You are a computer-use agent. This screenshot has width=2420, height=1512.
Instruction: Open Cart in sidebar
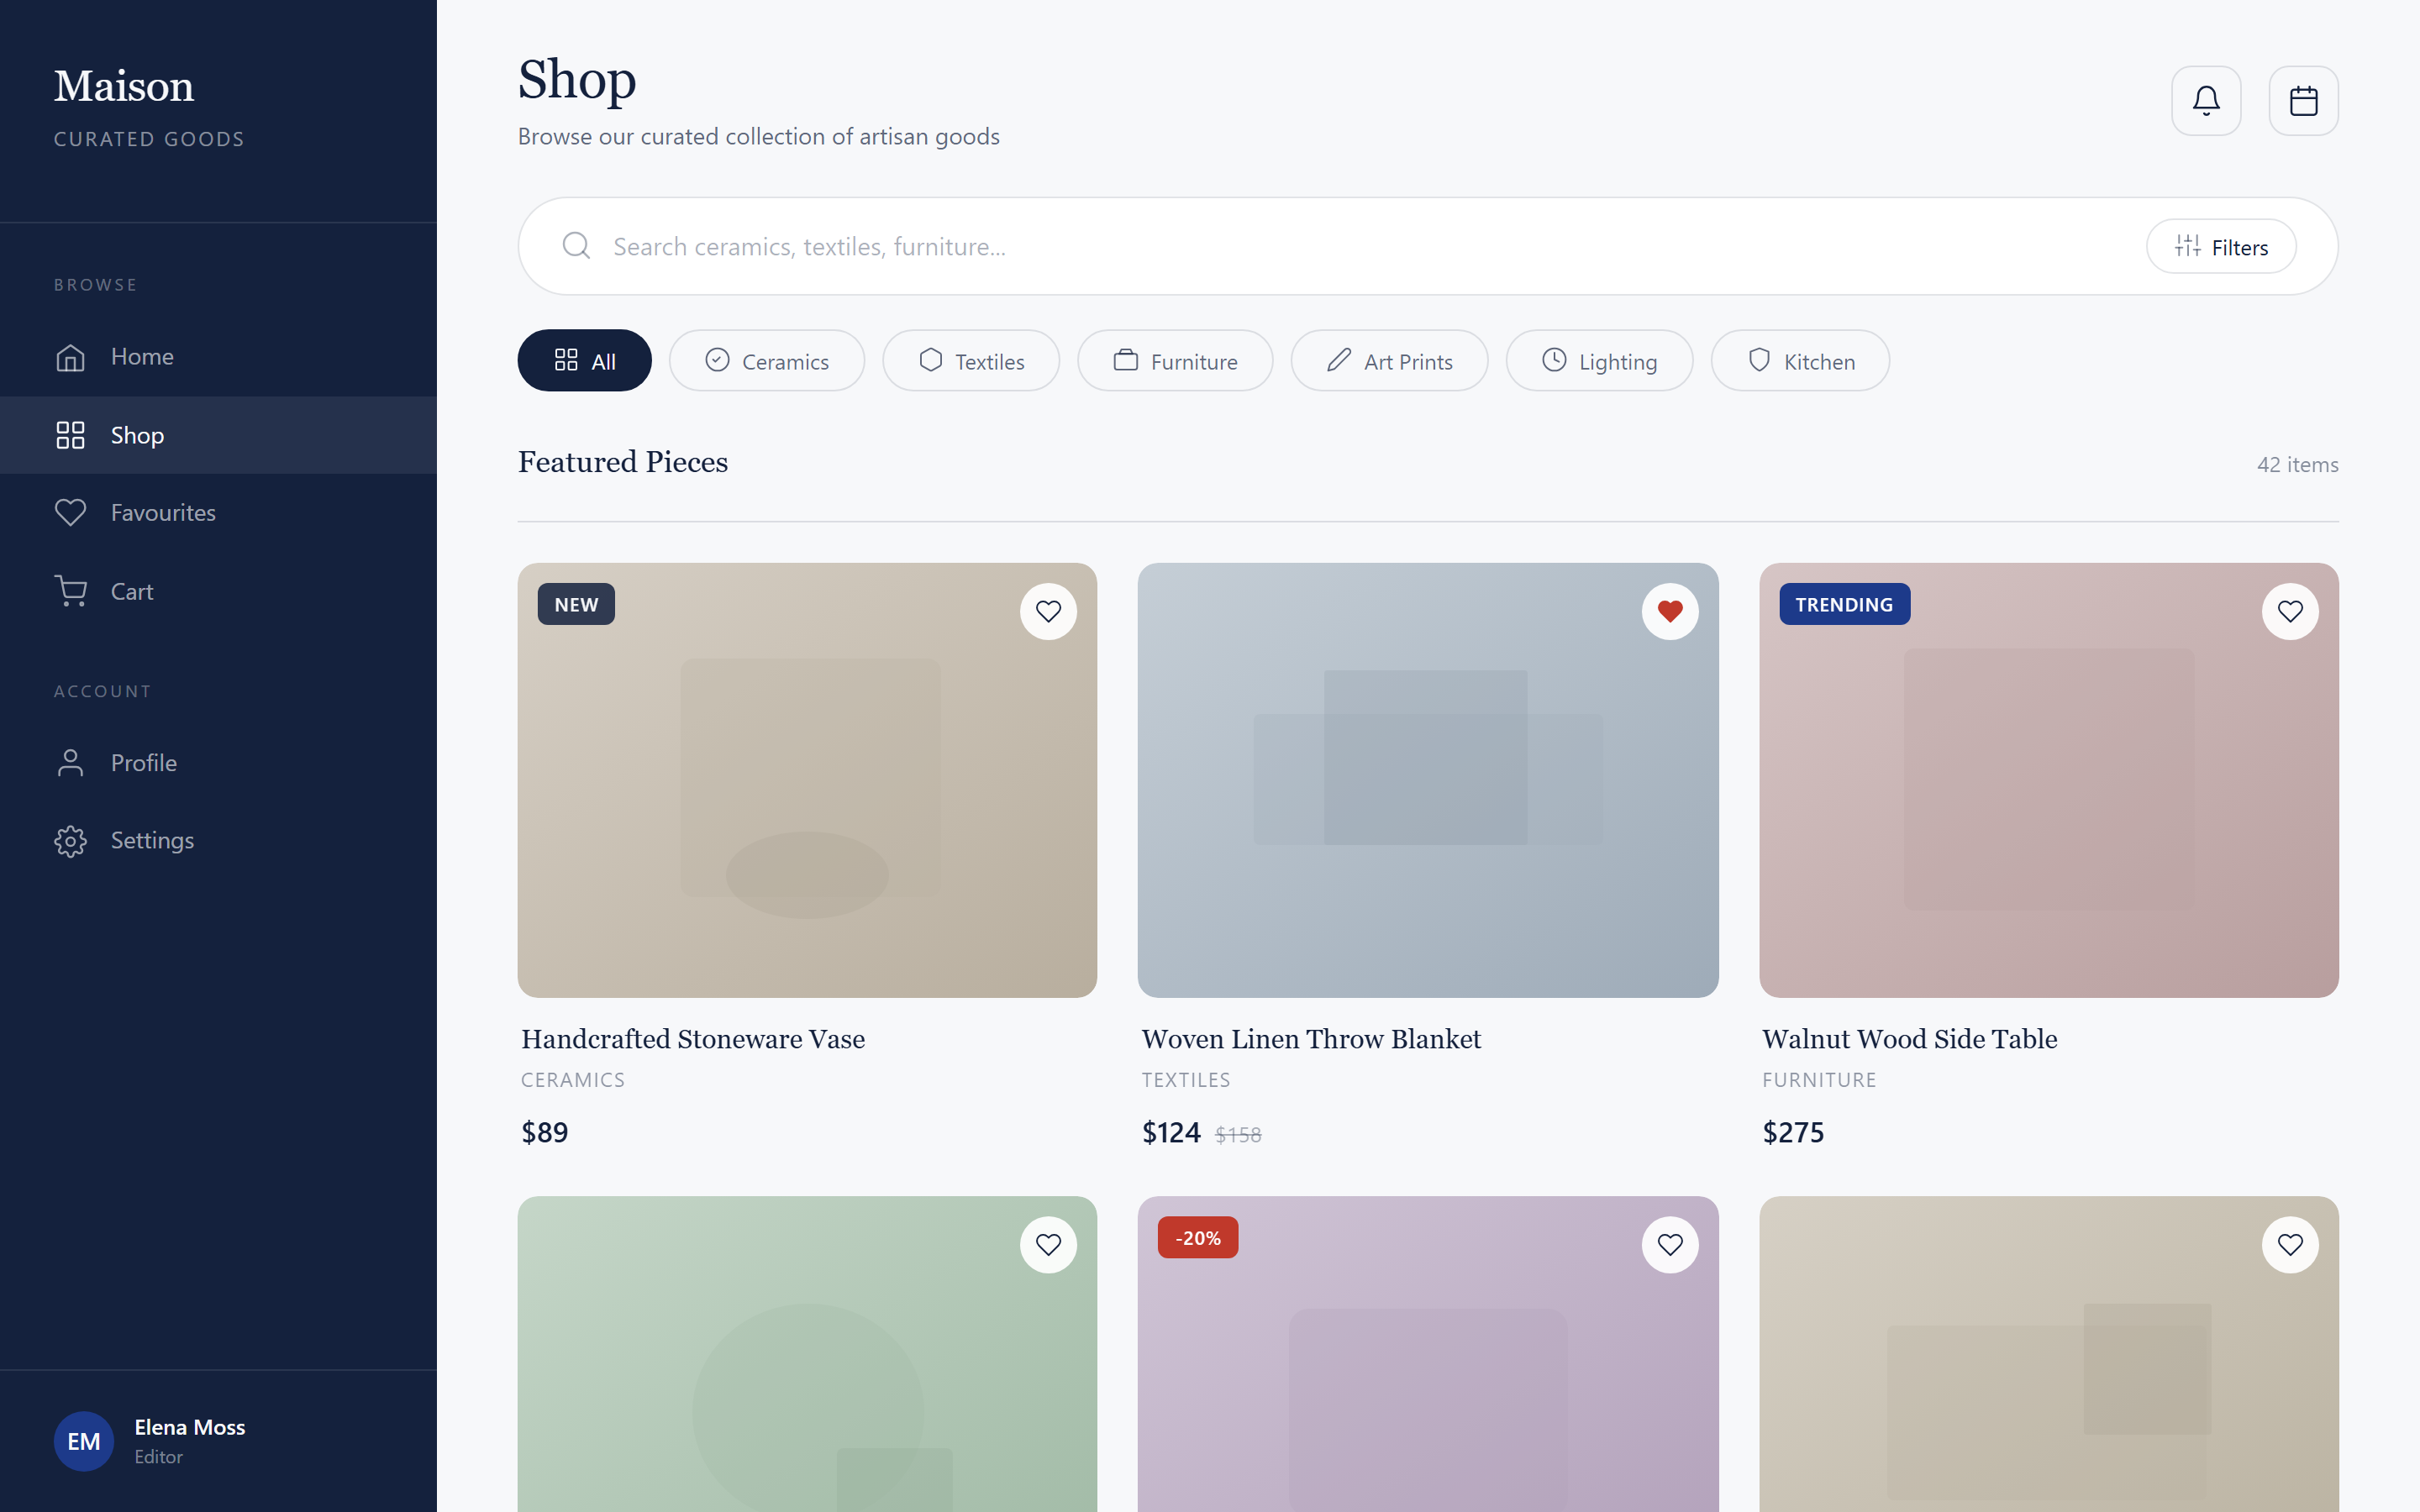pos(218,591)
